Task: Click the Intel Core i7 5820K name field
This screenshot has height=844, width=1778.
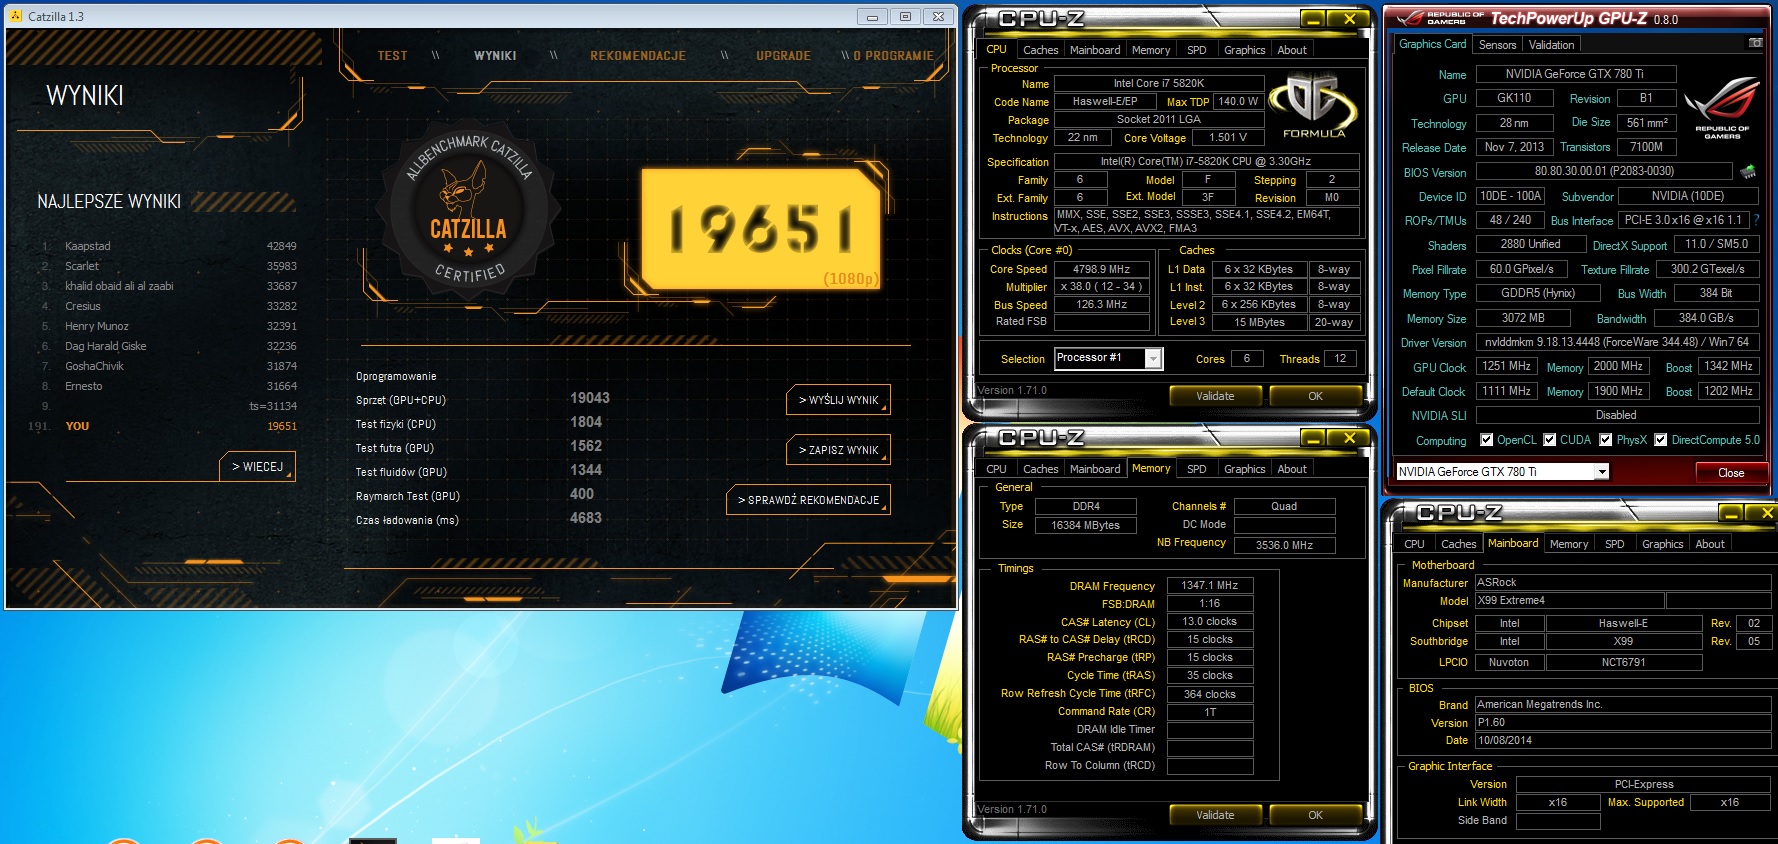Action: (1159, 83)
